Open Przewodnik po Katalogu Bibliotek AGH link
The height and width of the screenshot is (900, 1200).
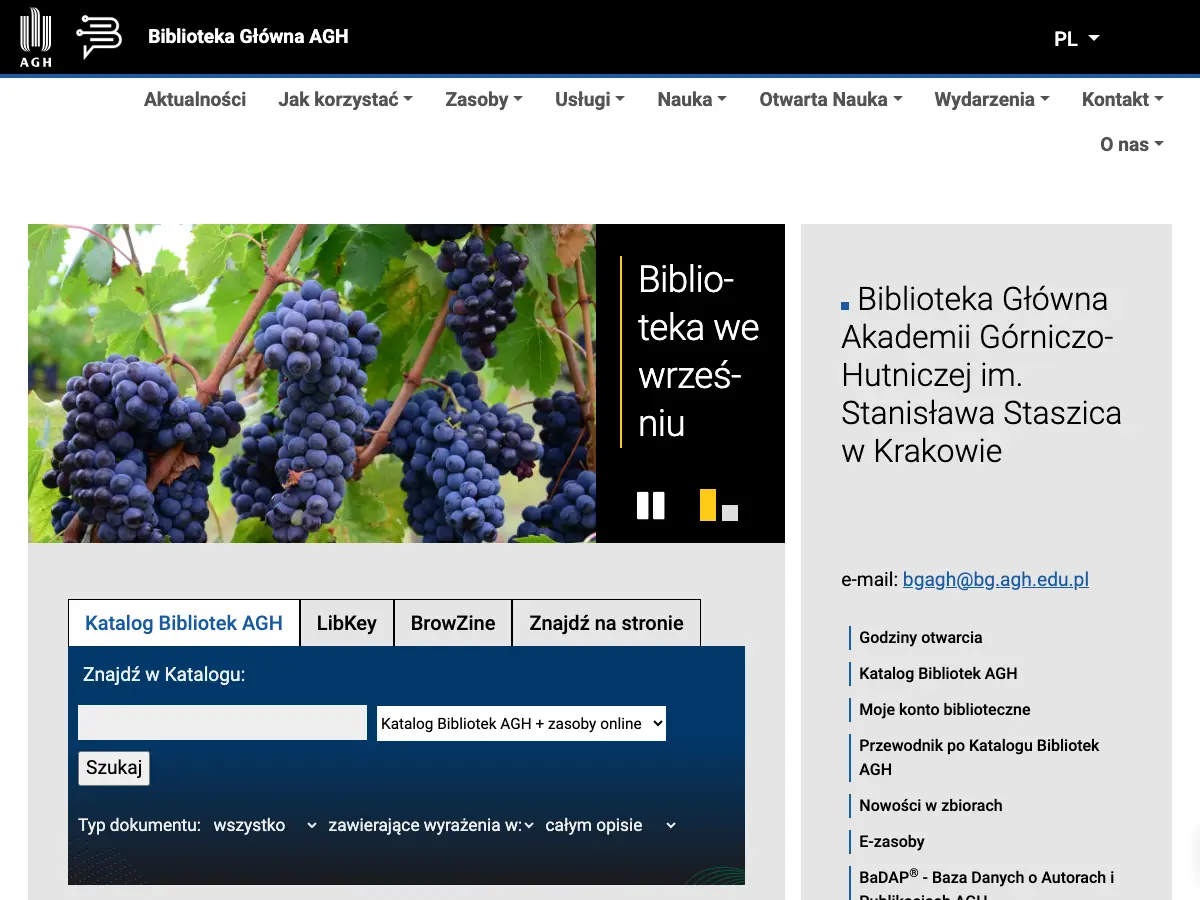click(x=979, y=757)
